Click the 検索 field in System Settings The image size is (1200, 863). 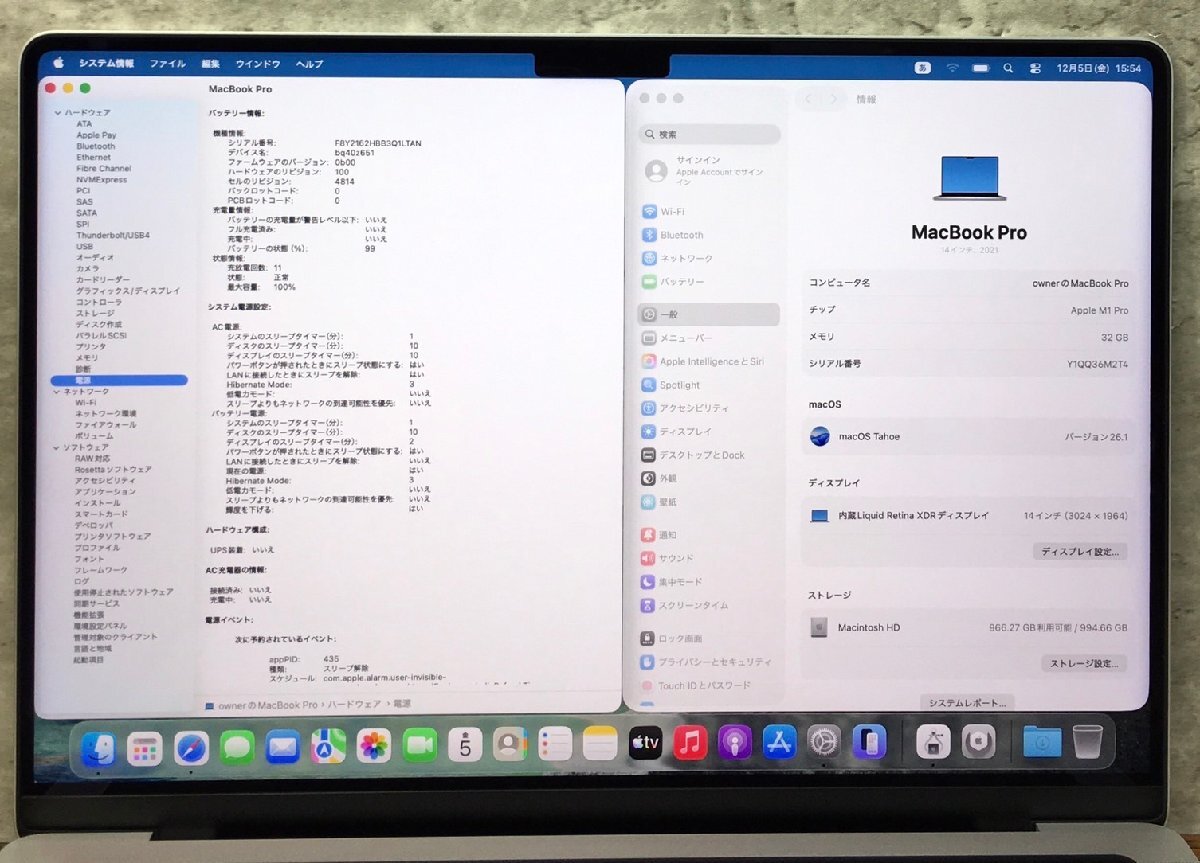coord(710,134)
